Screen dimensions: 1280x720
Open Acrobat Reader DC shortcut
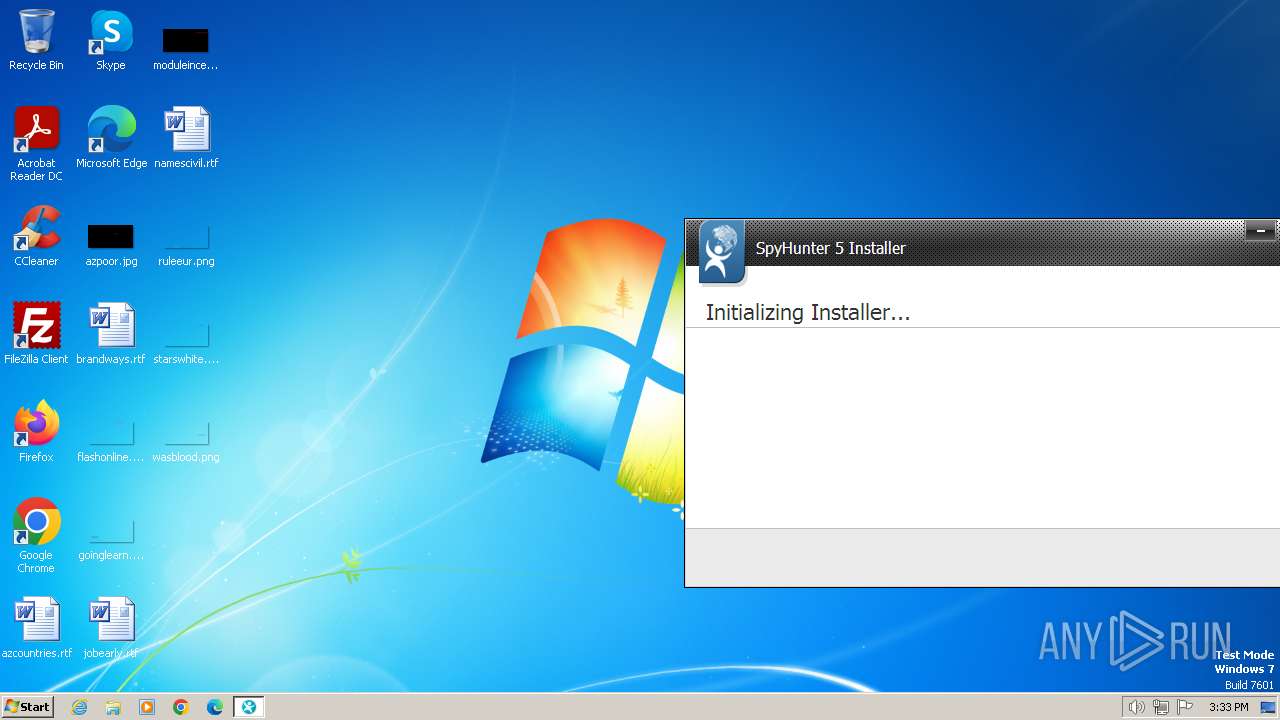click(x=36, y=143)
